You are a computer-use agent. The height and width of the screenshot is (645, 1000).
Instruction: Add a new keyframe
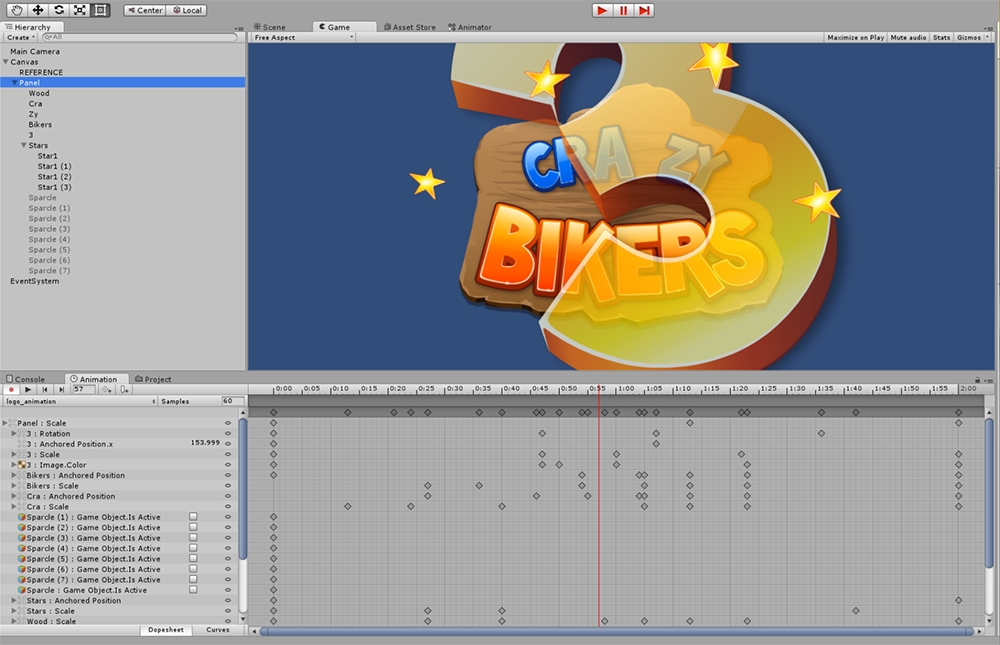(x=107, y=390)
